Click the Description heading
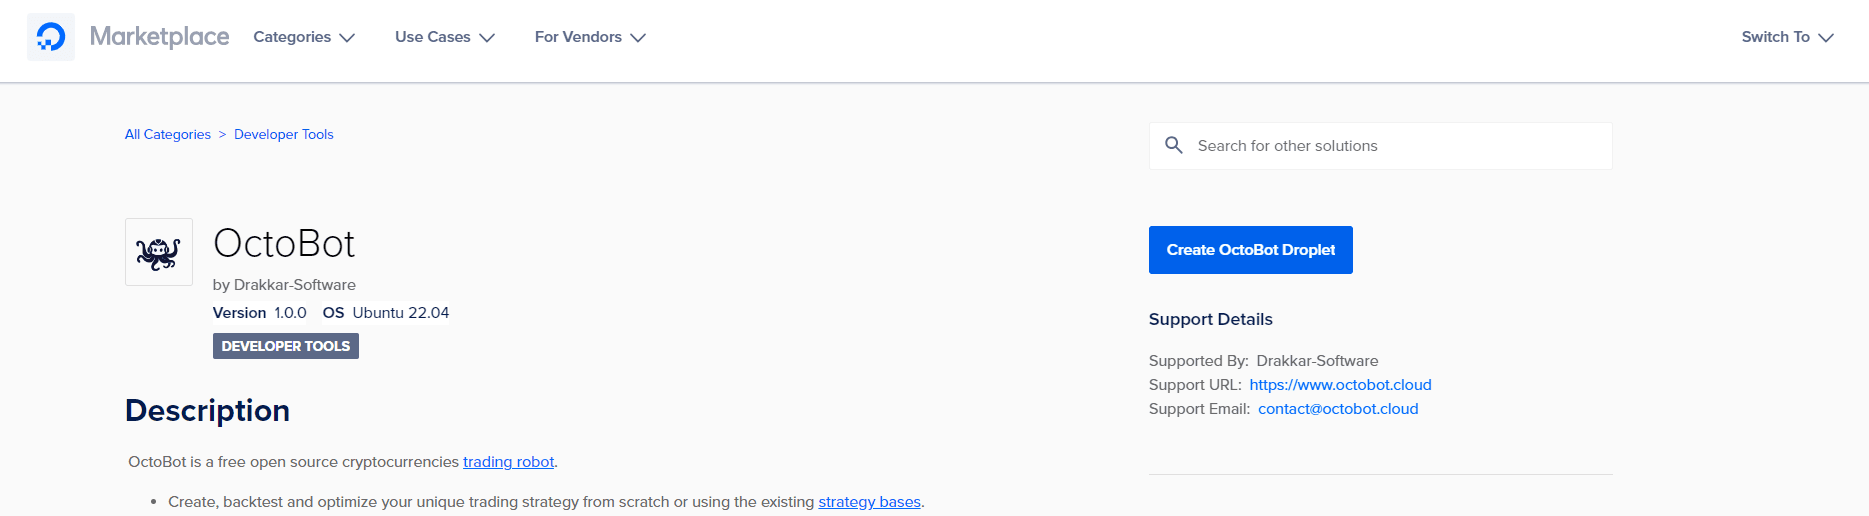 coord(207,411)
